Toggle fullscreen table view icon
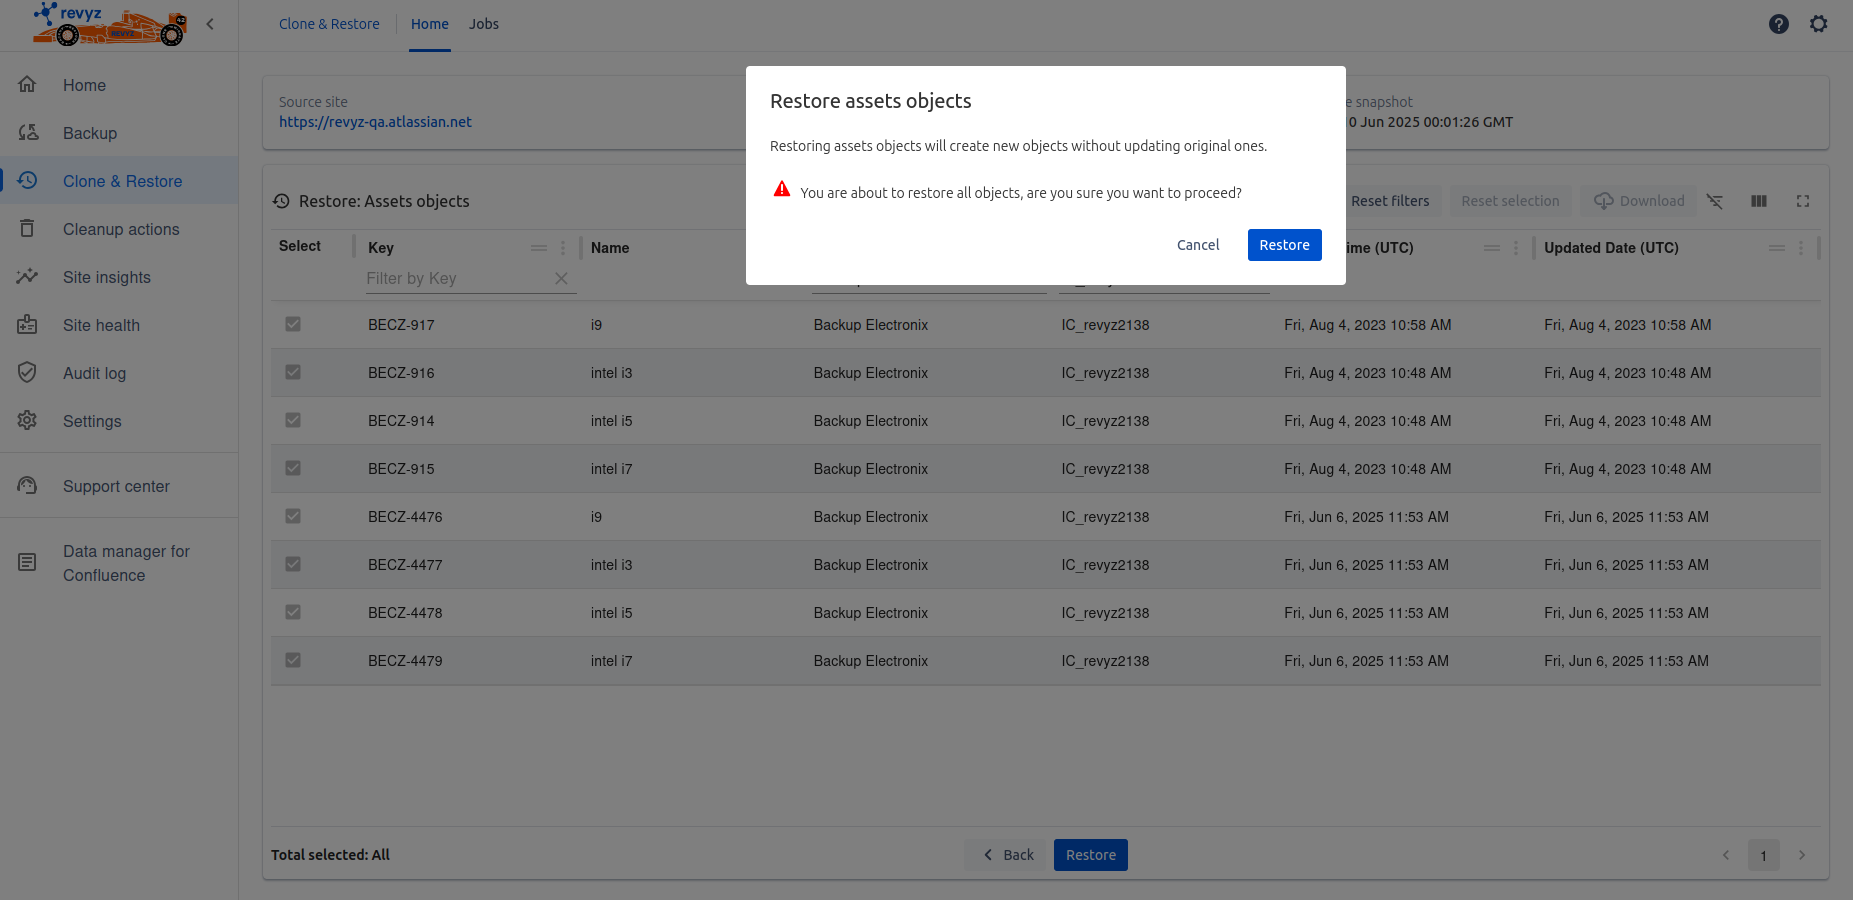 (1803, 201)
